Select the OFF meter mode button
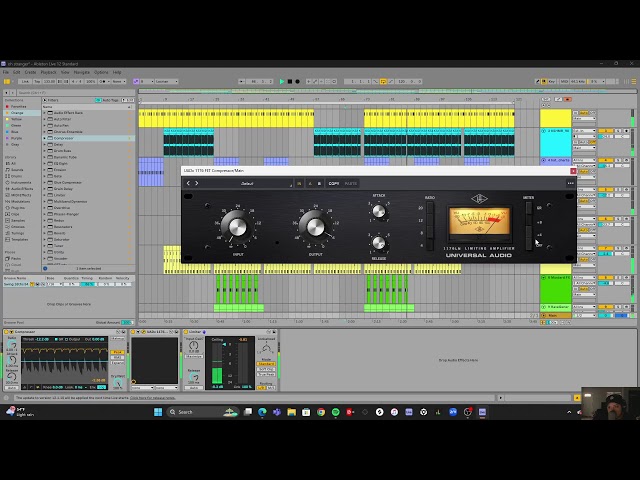Screen dimensions: 640x480 click(529, 244)
